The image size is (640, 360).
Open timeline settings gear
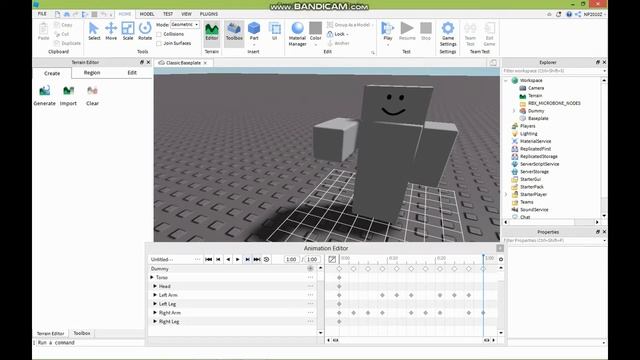(501, 259)
